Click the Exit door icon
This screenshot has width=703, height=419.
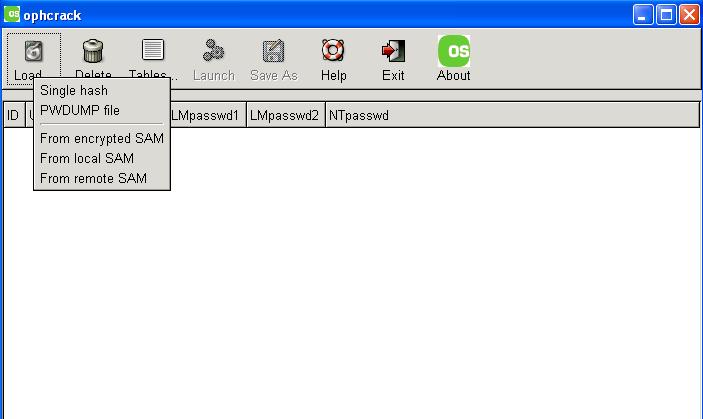(393, 51)
